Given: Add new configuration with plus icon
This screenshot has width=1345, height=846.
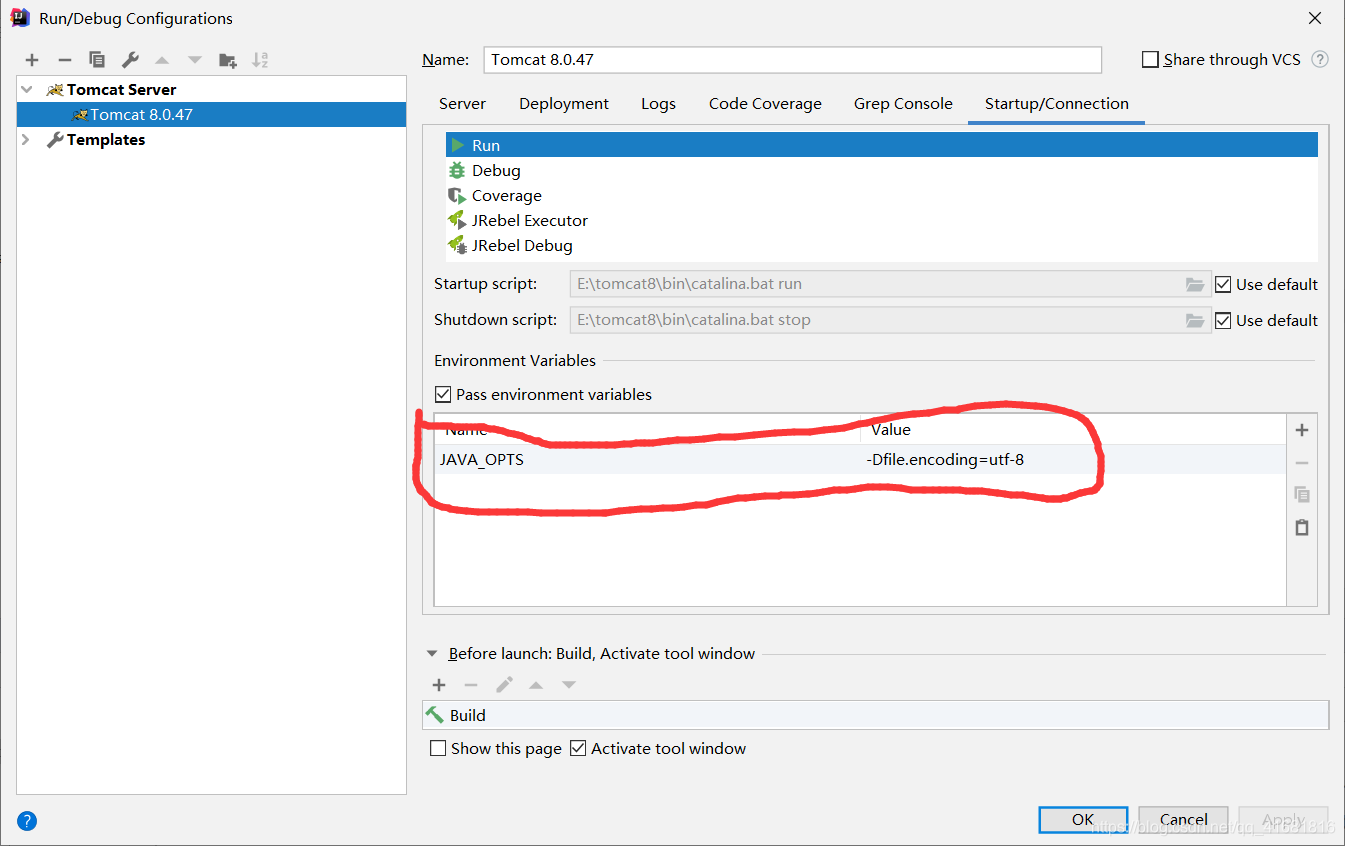Looking at the screenshot, I should tap(32, 60).
